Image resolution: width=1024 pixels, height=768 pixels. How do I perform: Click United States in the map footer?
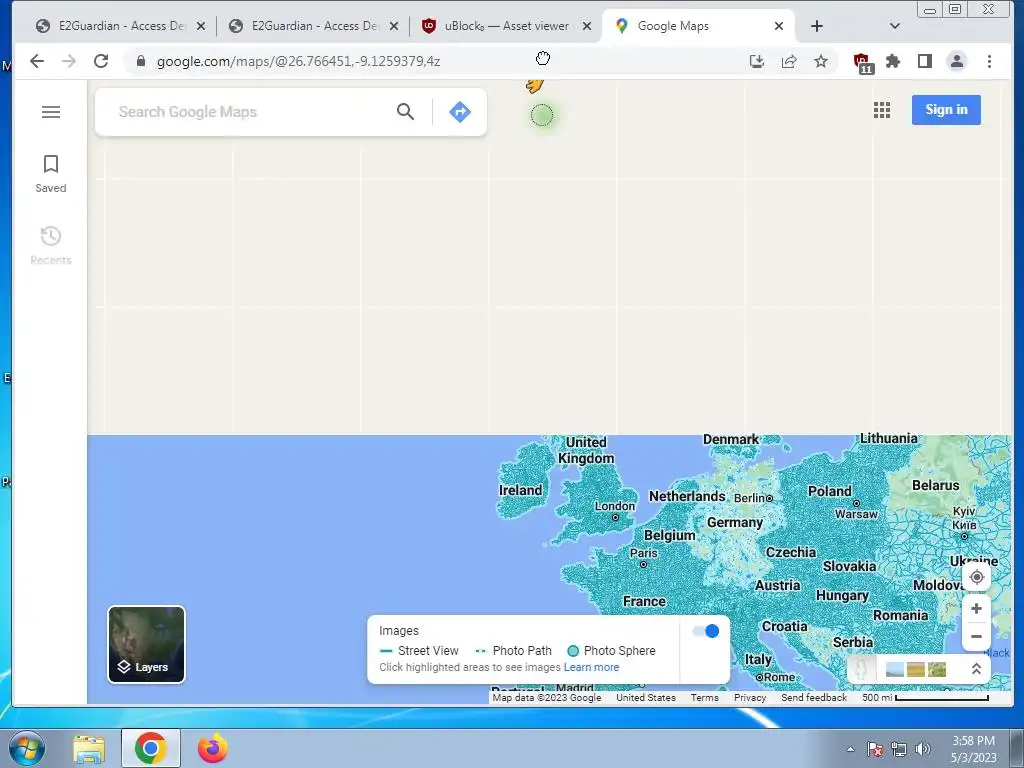[x=646, y=697]
